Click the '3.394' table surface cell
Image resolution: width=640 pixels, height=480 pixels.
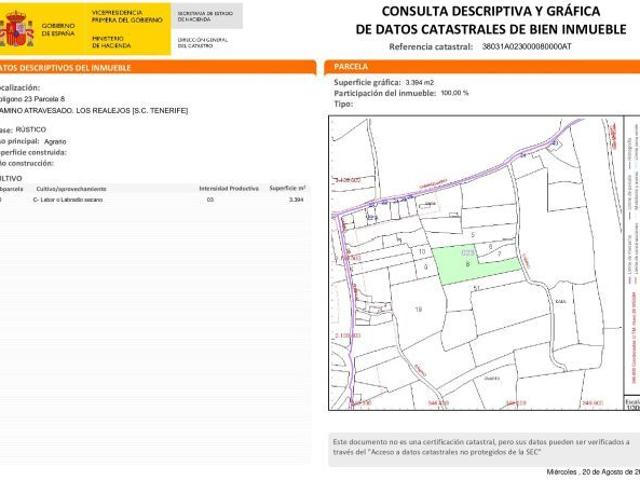point(296,200)
